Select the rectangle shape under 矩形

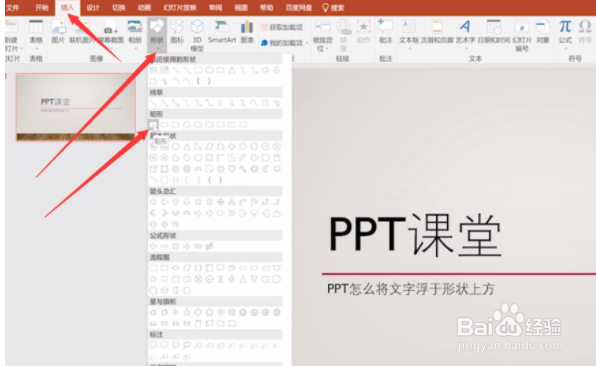coord(153,124)
